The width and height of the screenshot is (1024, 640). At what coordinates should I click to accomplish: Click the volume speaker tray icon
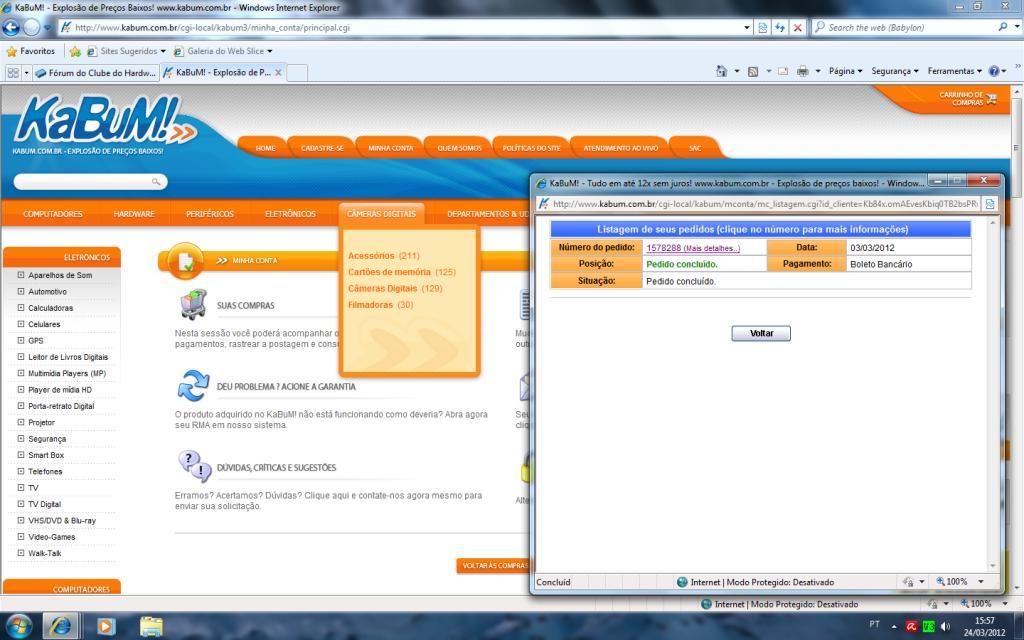click(x=945, y=626)
